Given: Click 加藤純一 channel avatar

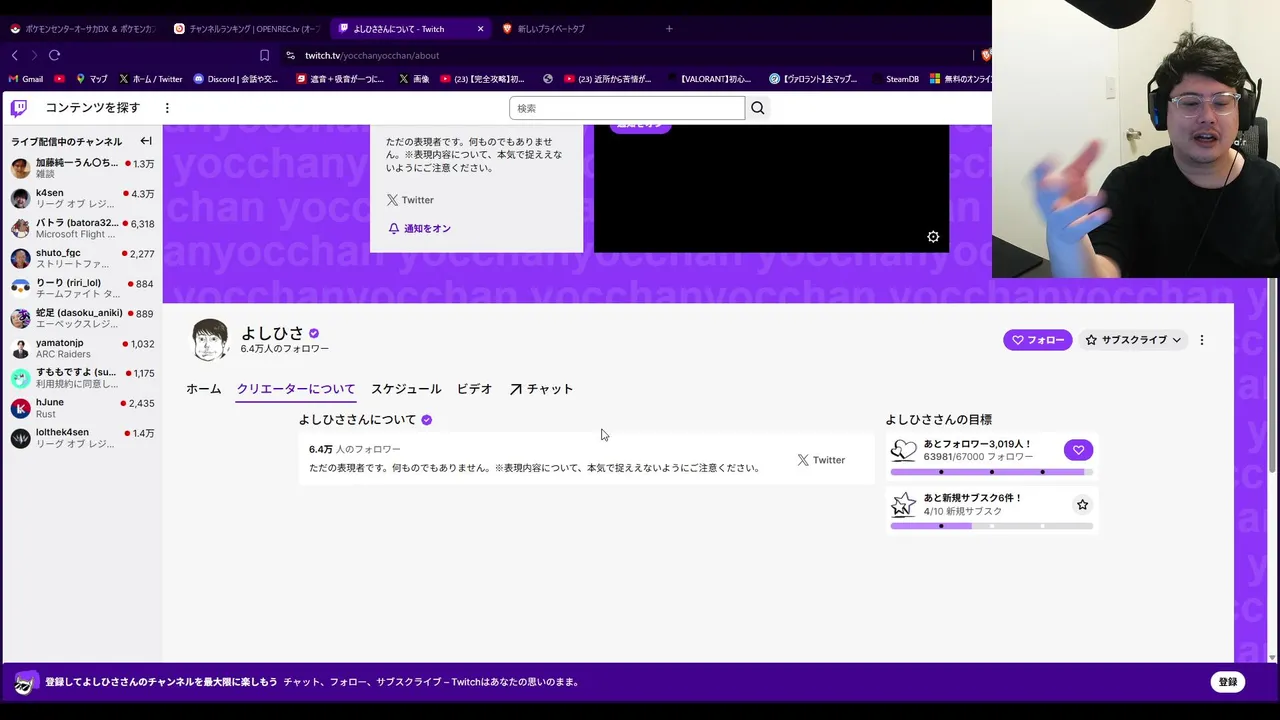Looking at the screenshot, I should click(x=20, y=168).
